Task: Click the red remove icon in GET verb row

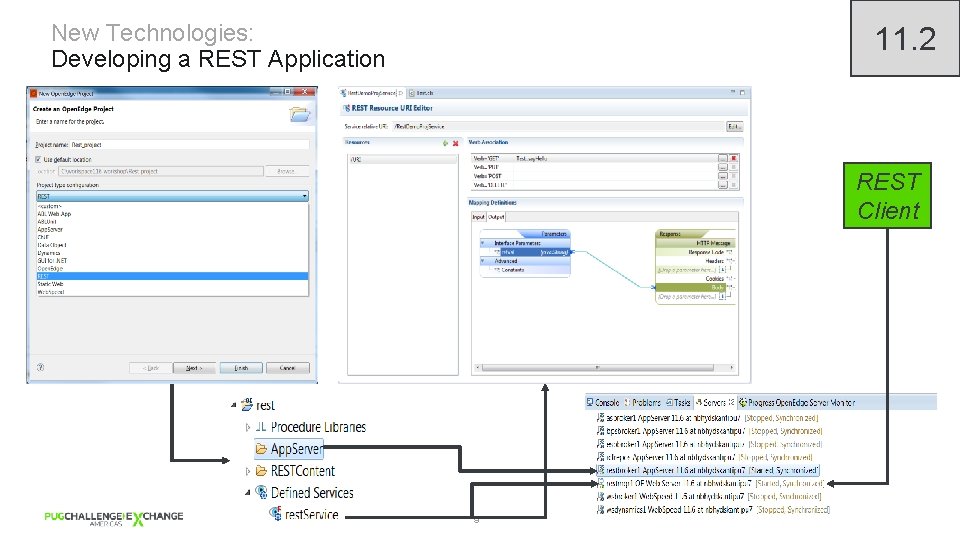Action: pos(733,159)
